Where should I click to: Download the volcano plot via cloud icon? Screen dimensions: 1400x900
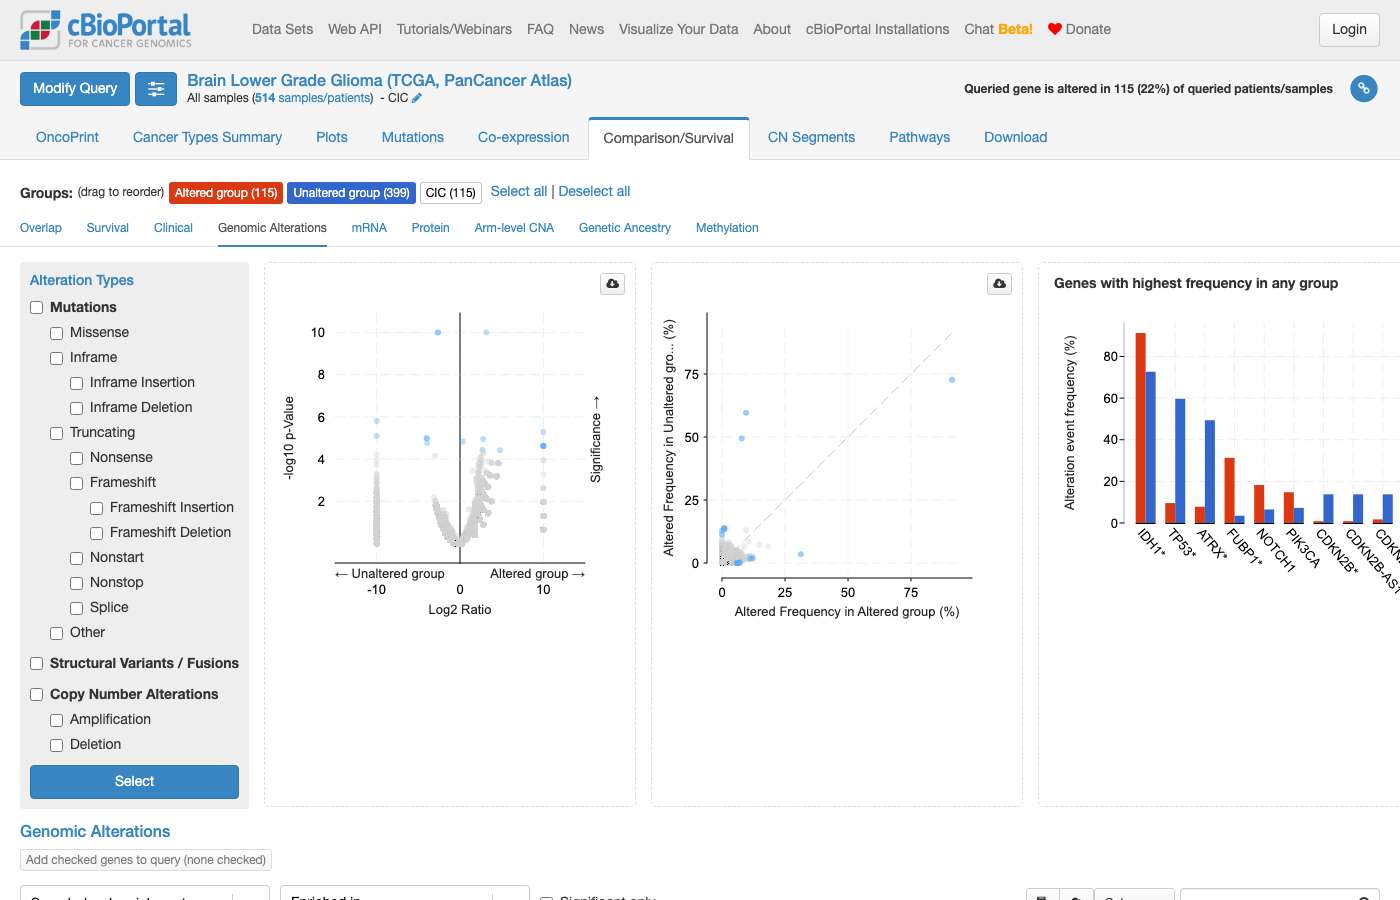613,284
